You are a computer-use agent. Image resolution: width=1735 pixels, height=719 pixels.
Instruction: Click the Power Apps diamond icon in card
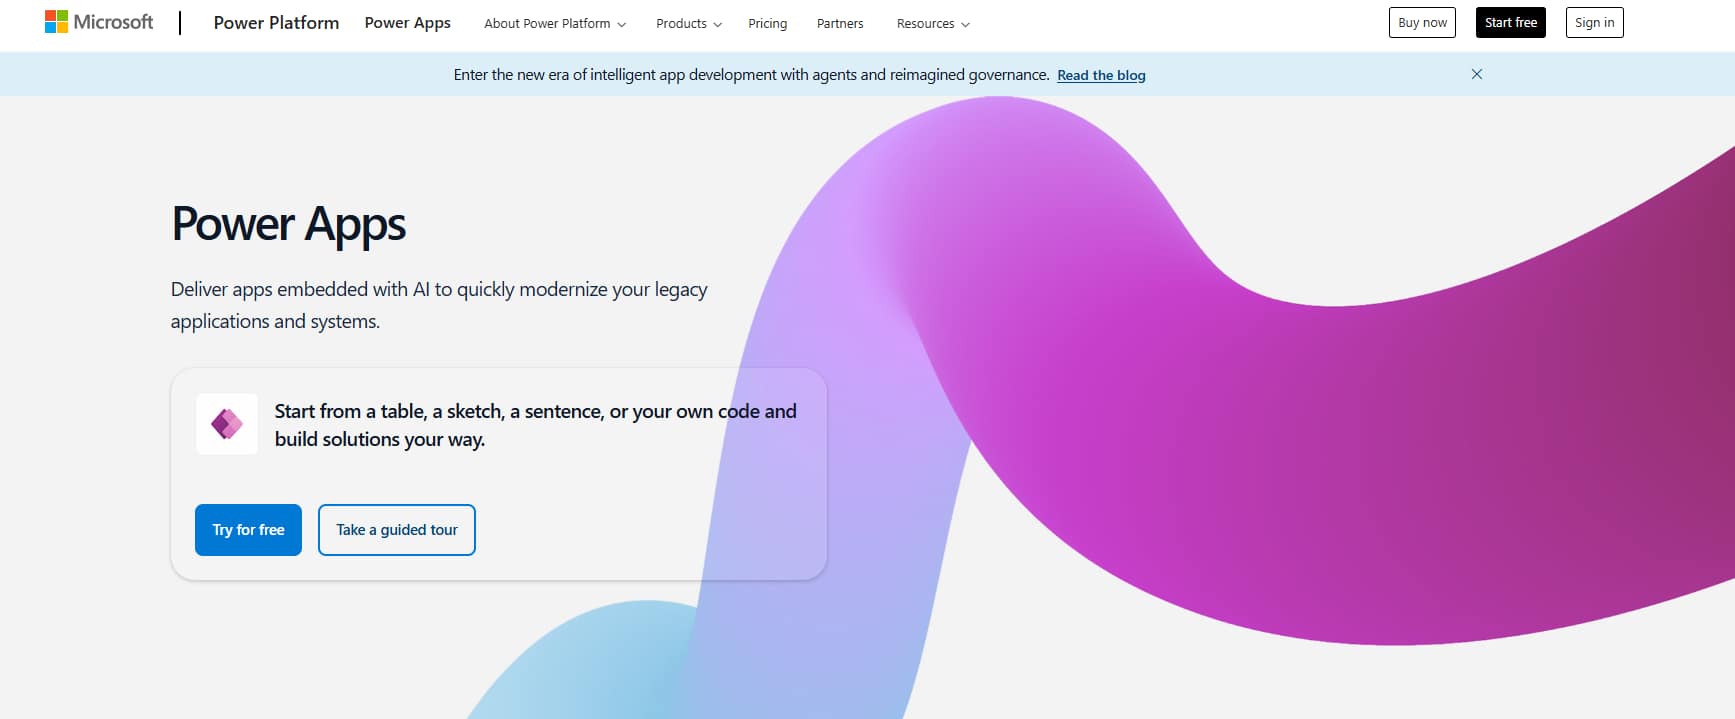[x=227, y=424]
